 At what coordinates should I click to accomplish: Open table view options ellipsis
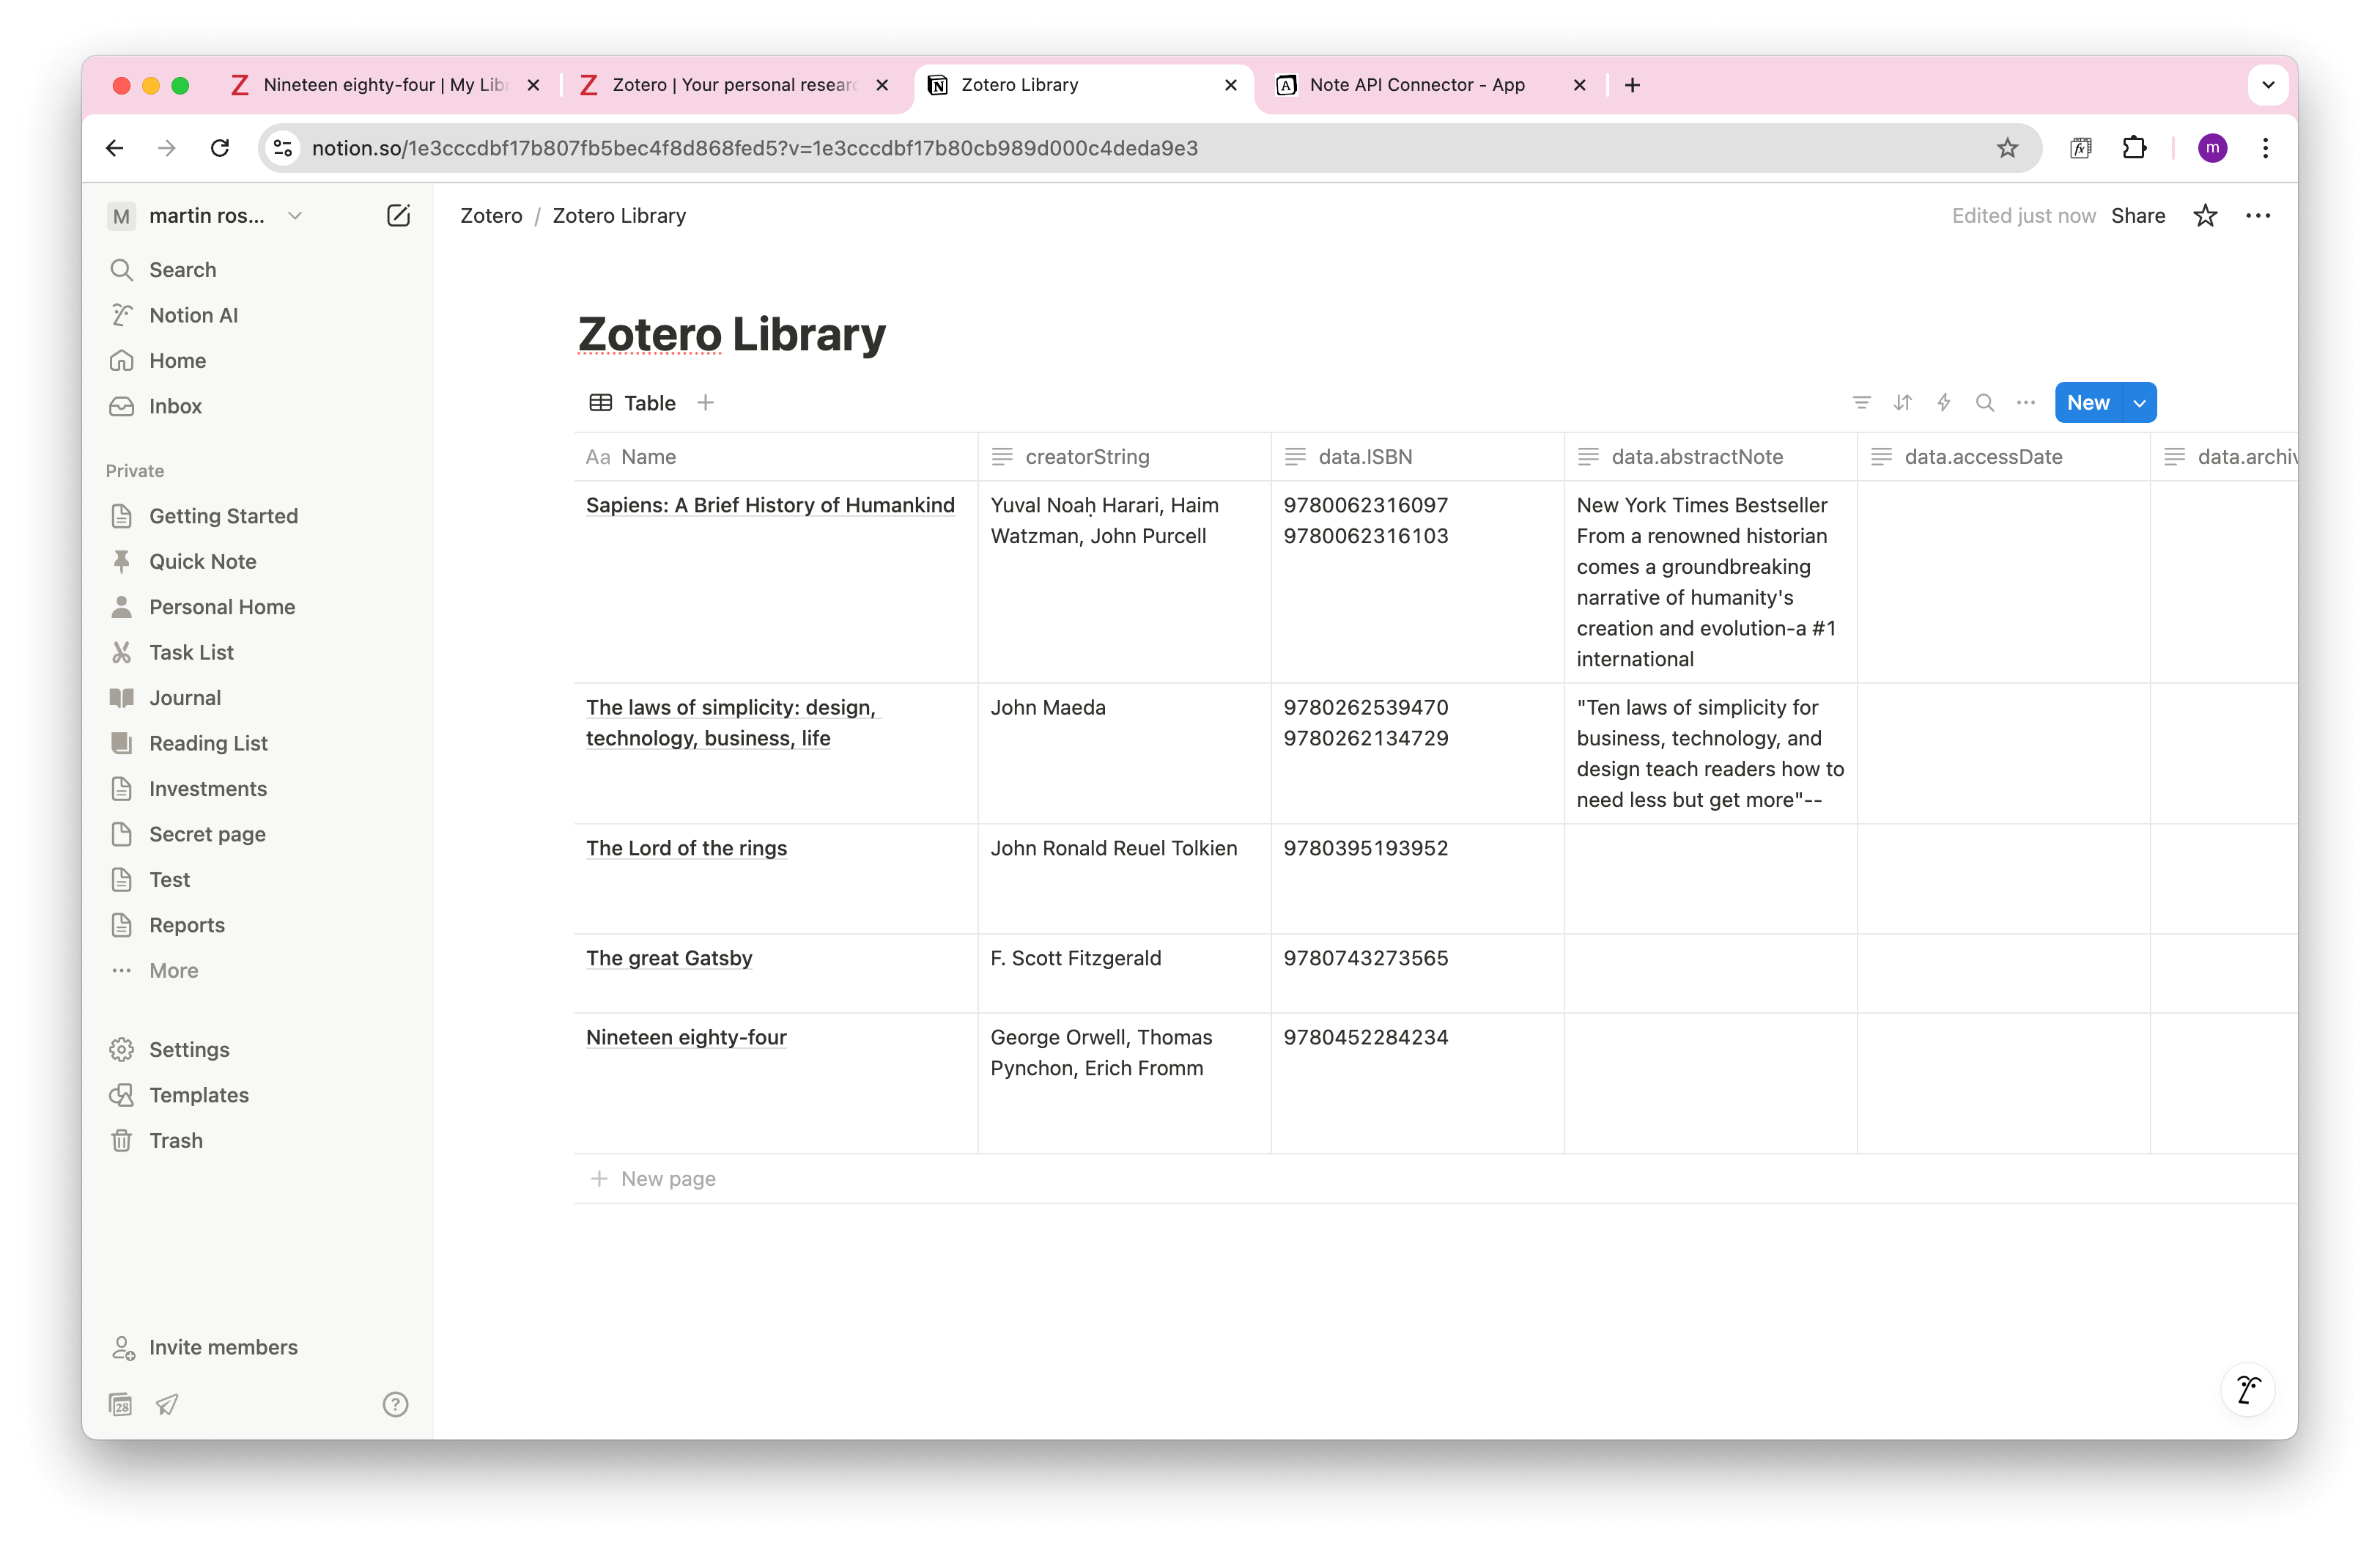pos(2026,403)
